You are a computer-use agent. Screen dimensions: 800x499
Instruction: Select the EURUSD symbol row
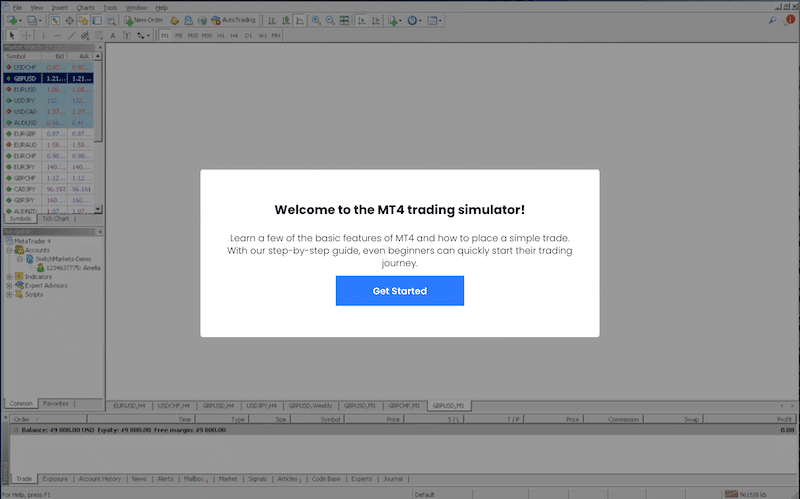tap(48, 89)
